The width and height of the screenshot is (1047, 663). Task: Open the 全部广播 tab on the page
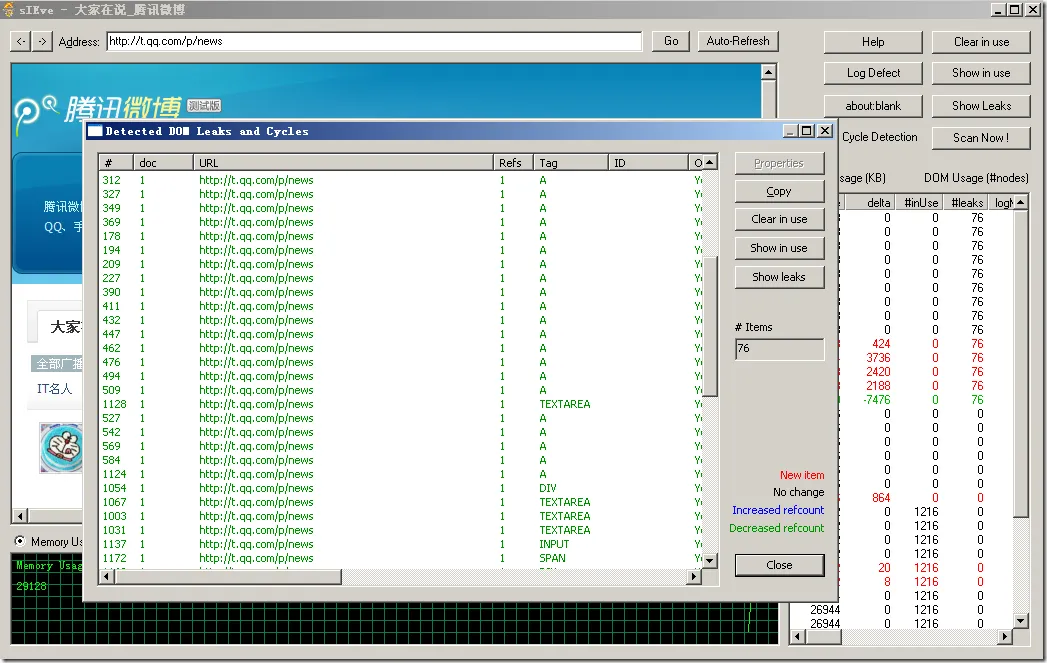click(60, 363)
